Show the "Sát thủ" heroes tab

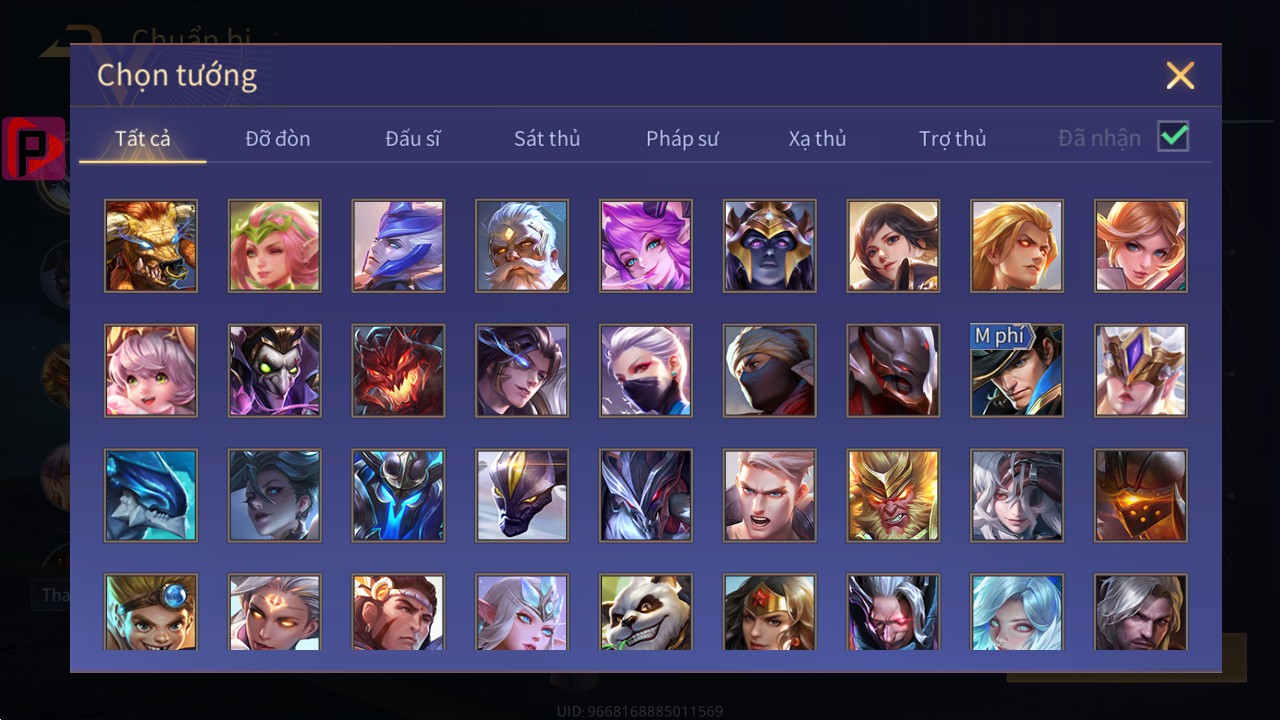pos(547,139)
